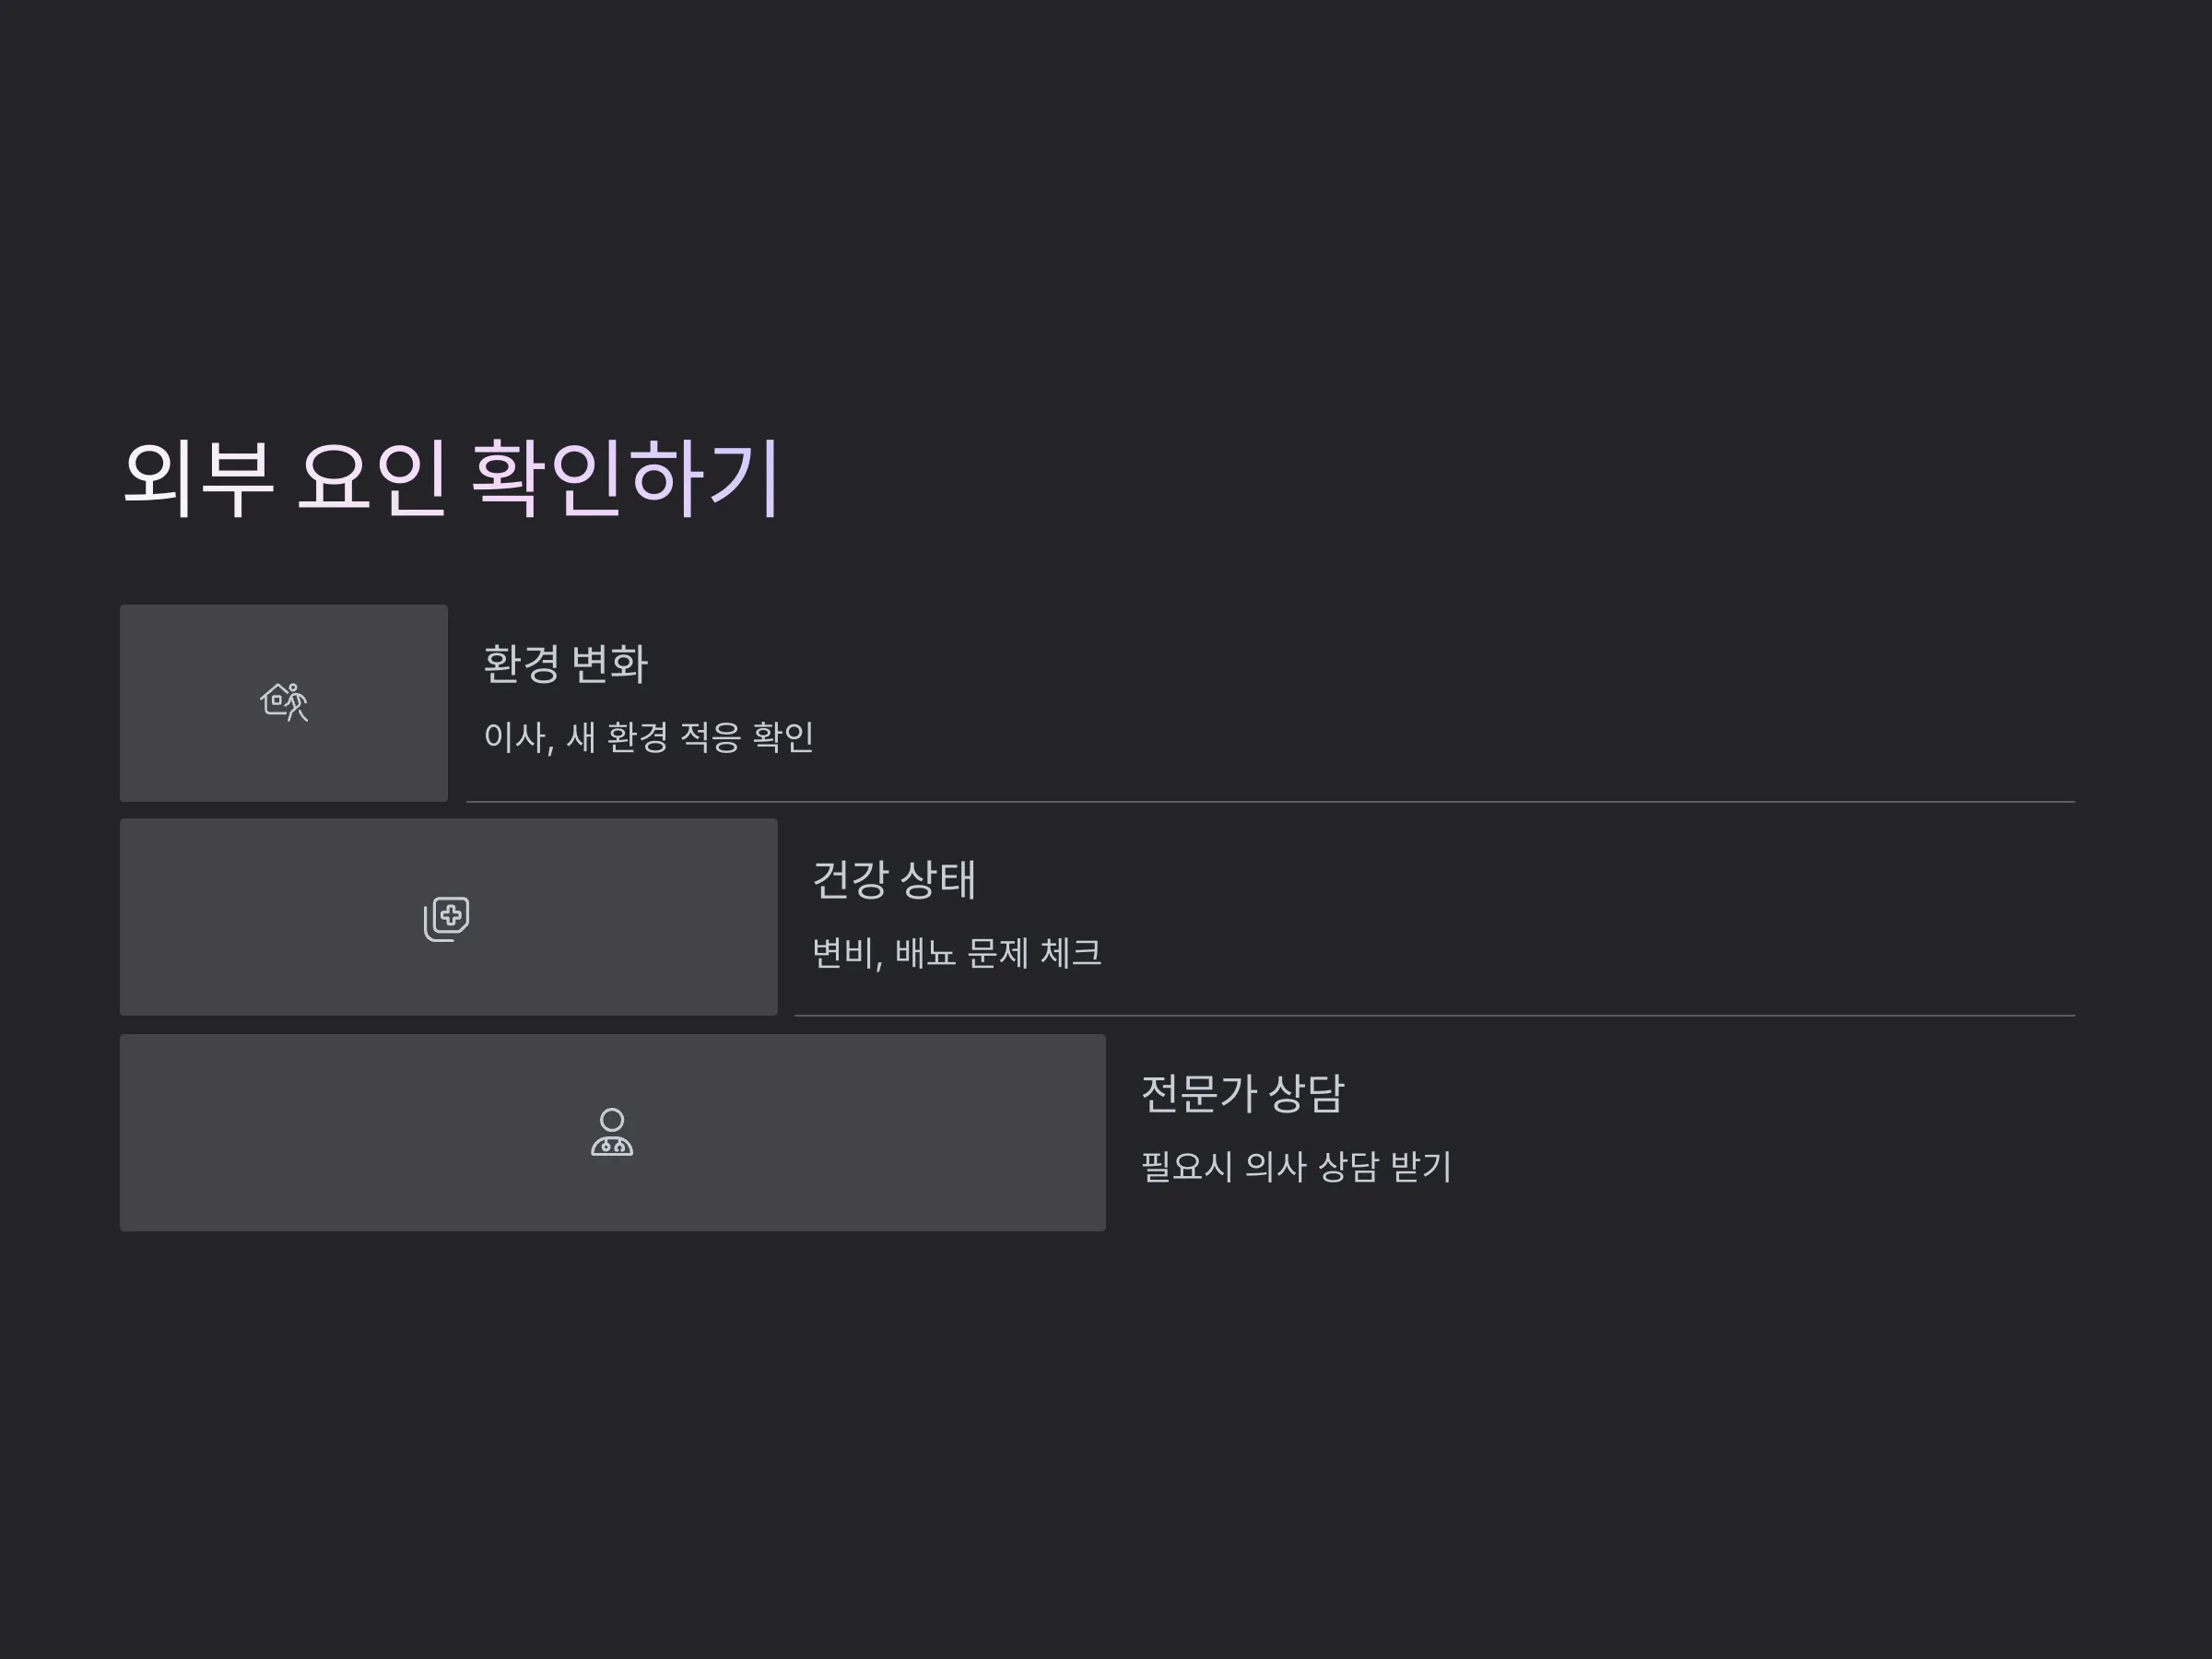Click the 건강 상태 heading
The height and width of the screenshot is (1659, 2212).
[894, 879]
